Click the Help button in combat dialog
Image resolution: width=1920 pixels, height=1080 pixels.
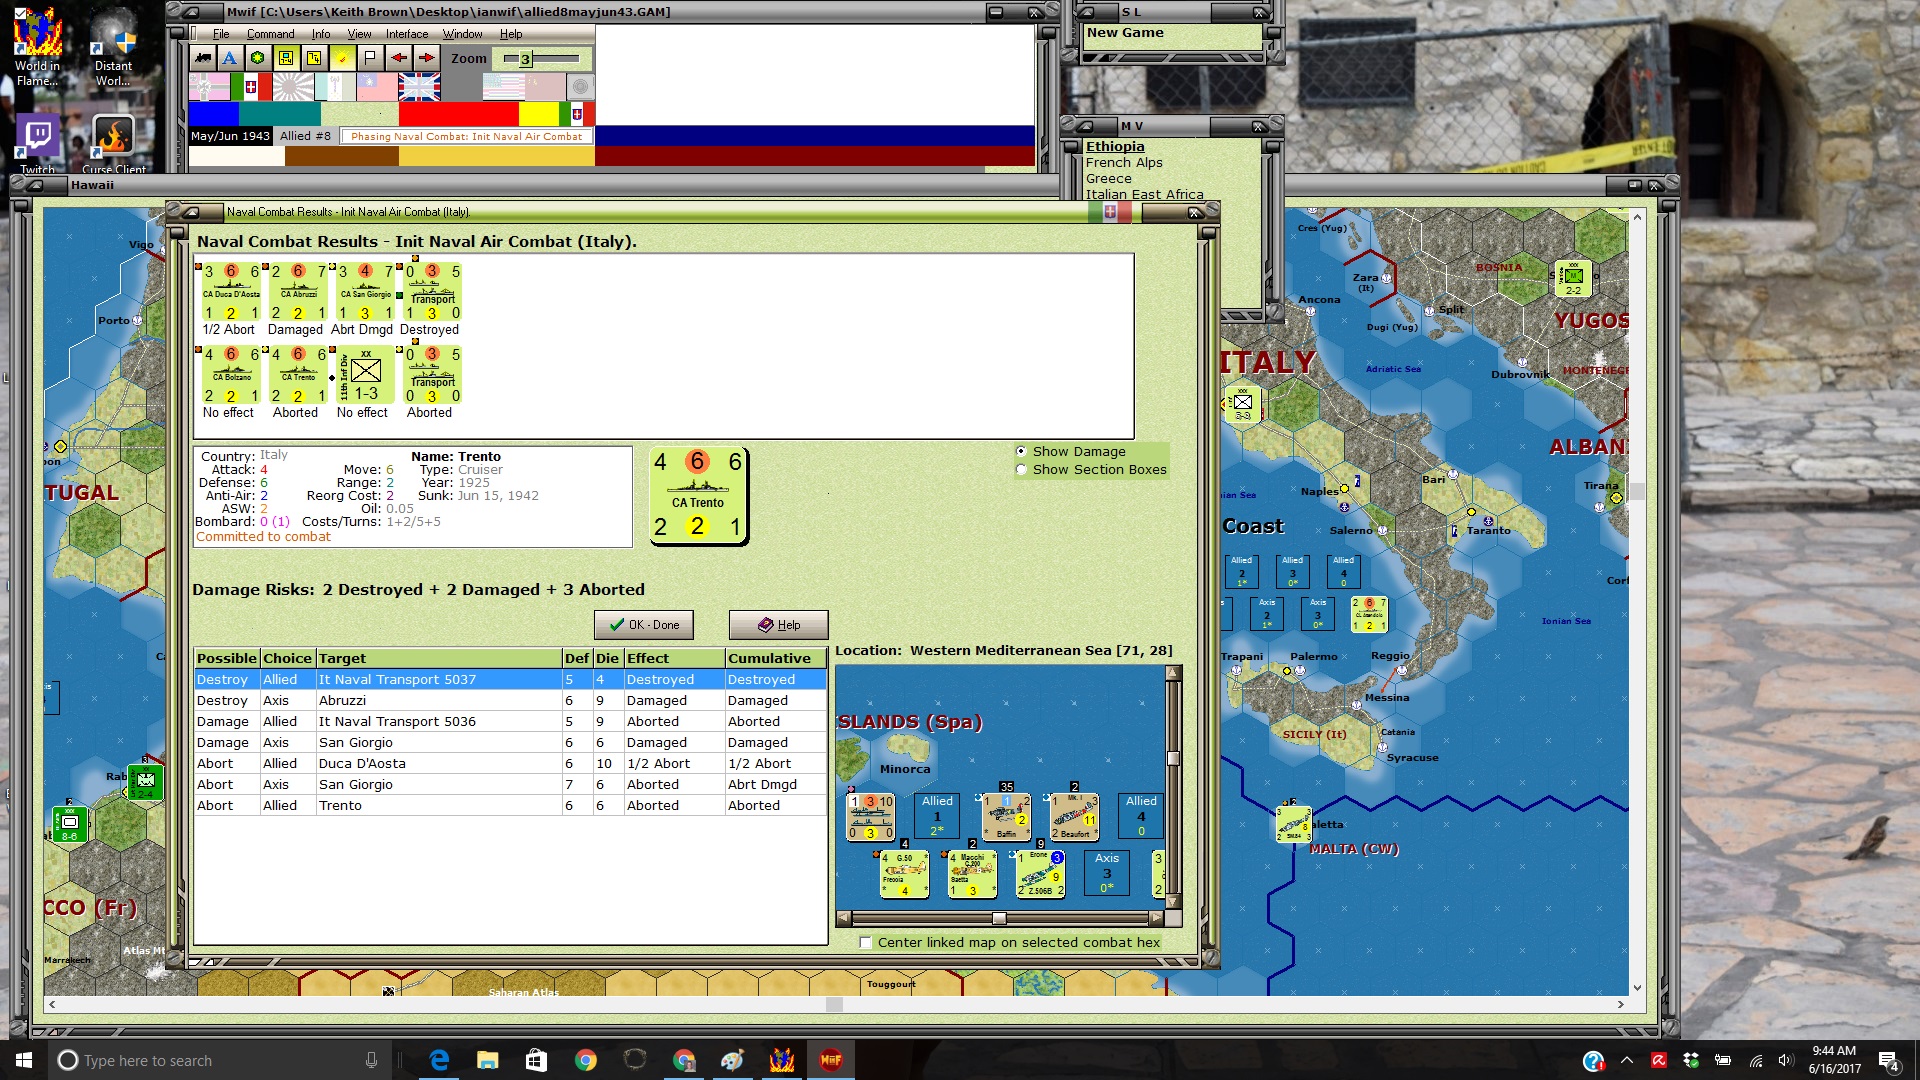778,625
